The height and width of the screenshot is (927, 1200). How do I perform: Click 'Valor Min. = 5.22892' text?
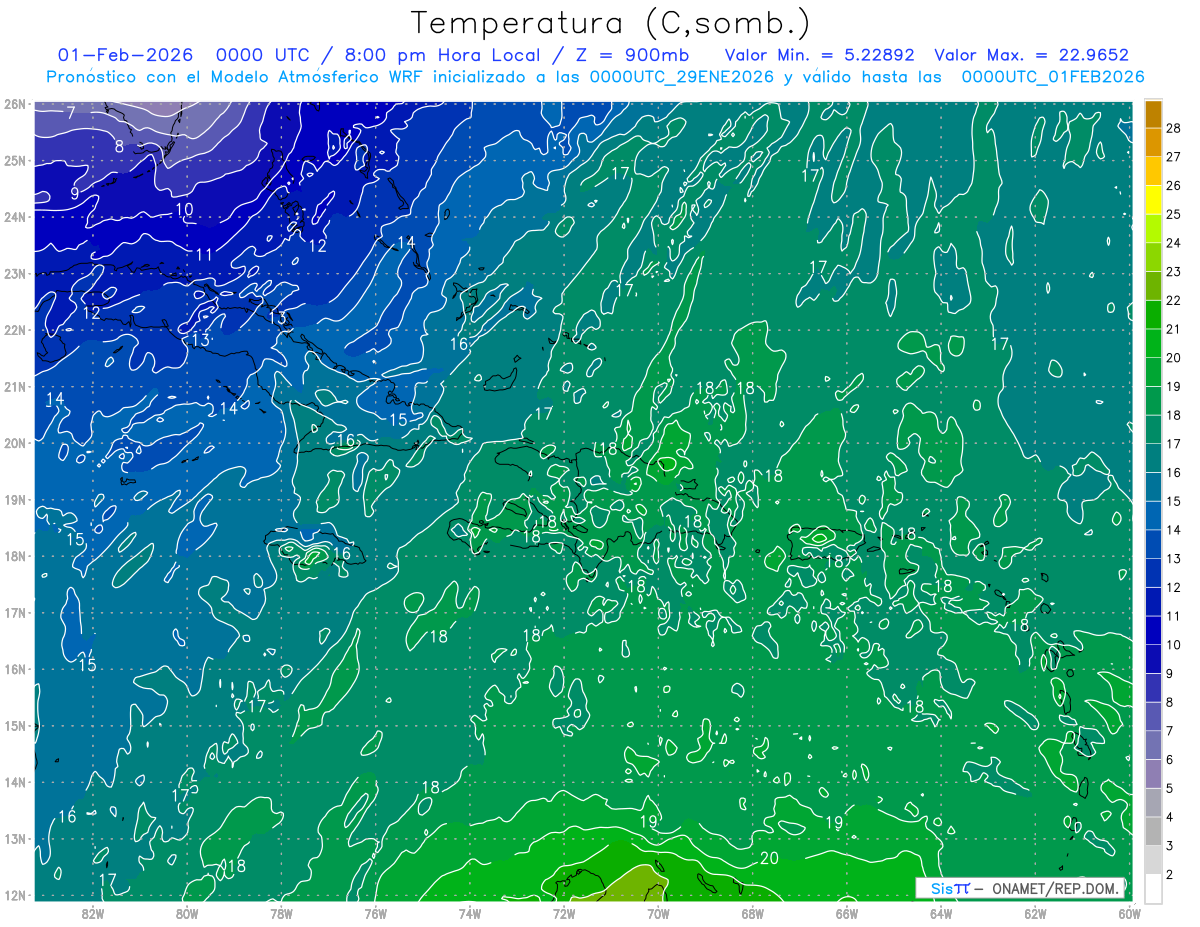[x=819, y=55]
